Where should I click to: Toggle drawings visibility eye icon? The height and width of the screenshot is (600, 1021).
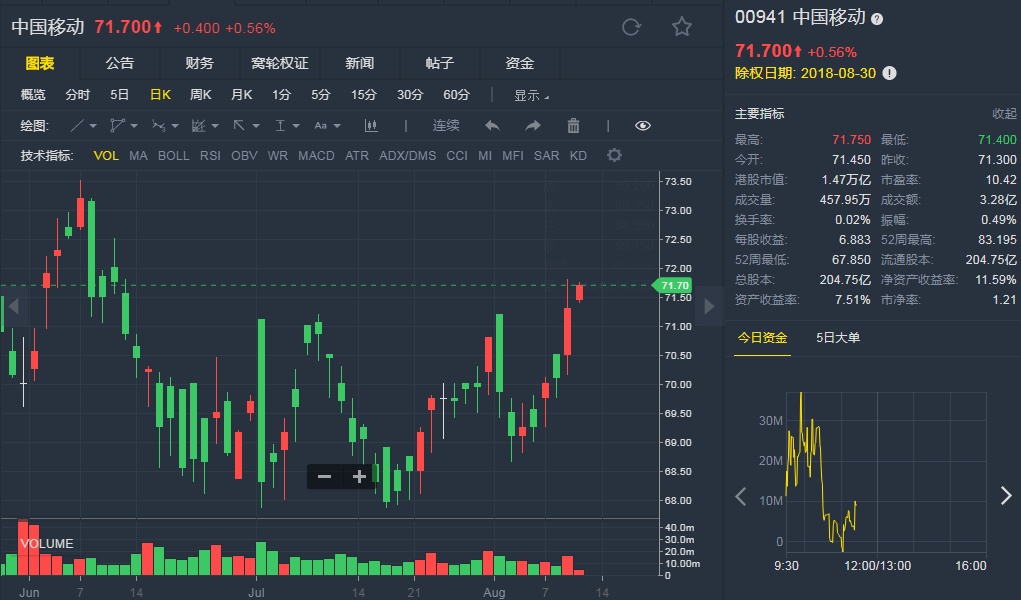coord(643,125)
